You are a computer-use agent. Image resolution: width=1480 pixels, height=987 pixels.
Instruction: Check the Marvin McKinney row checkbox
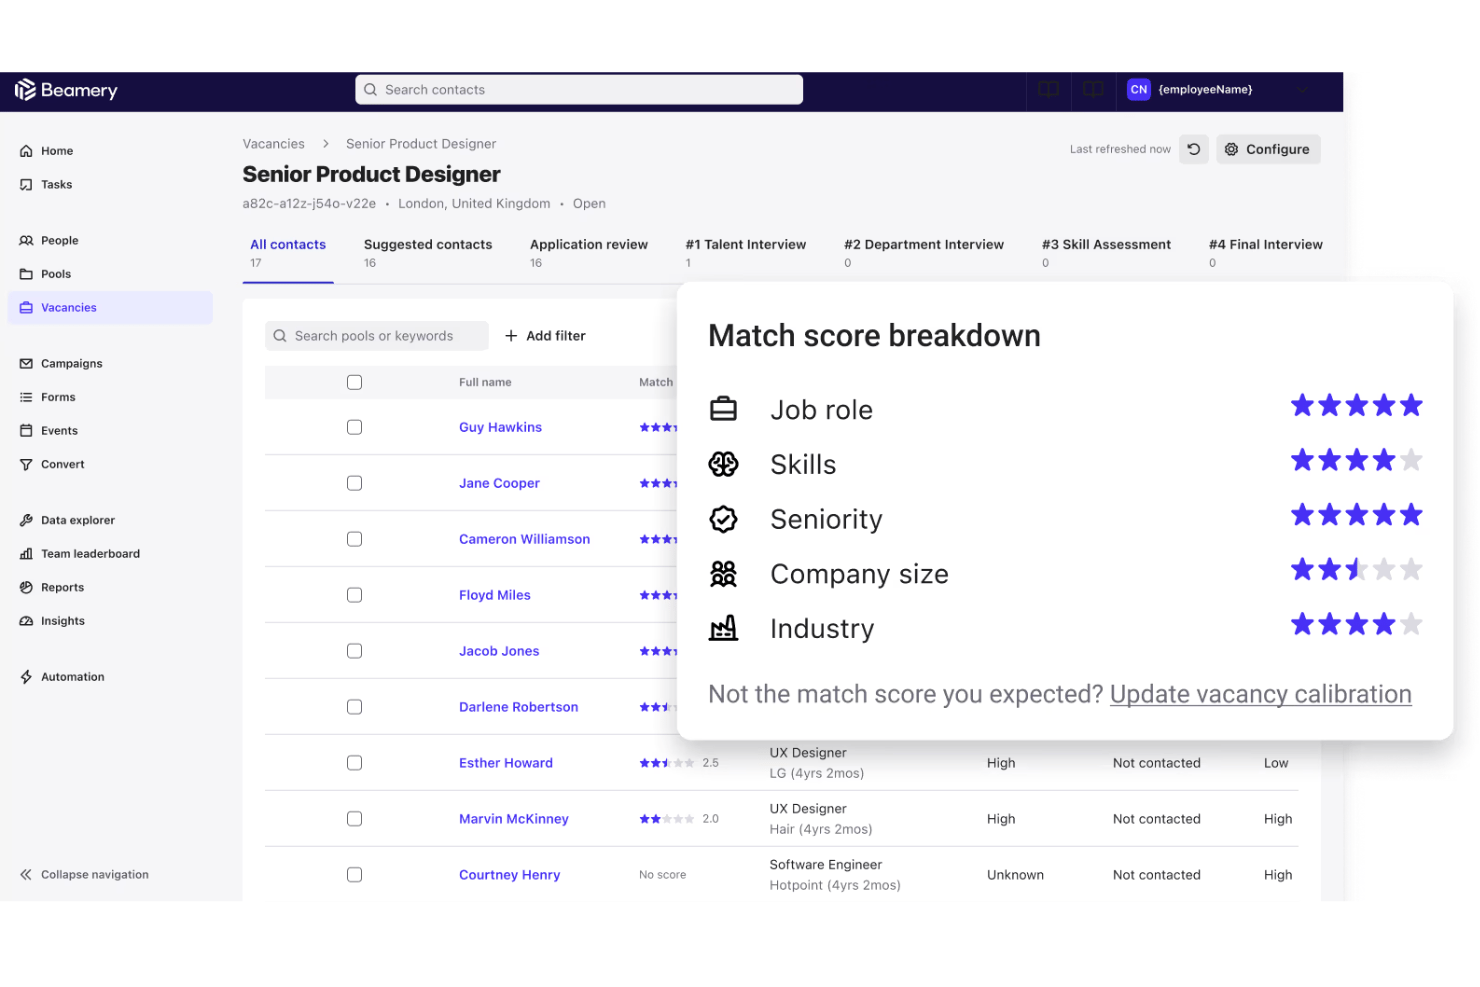pos(354,820)
